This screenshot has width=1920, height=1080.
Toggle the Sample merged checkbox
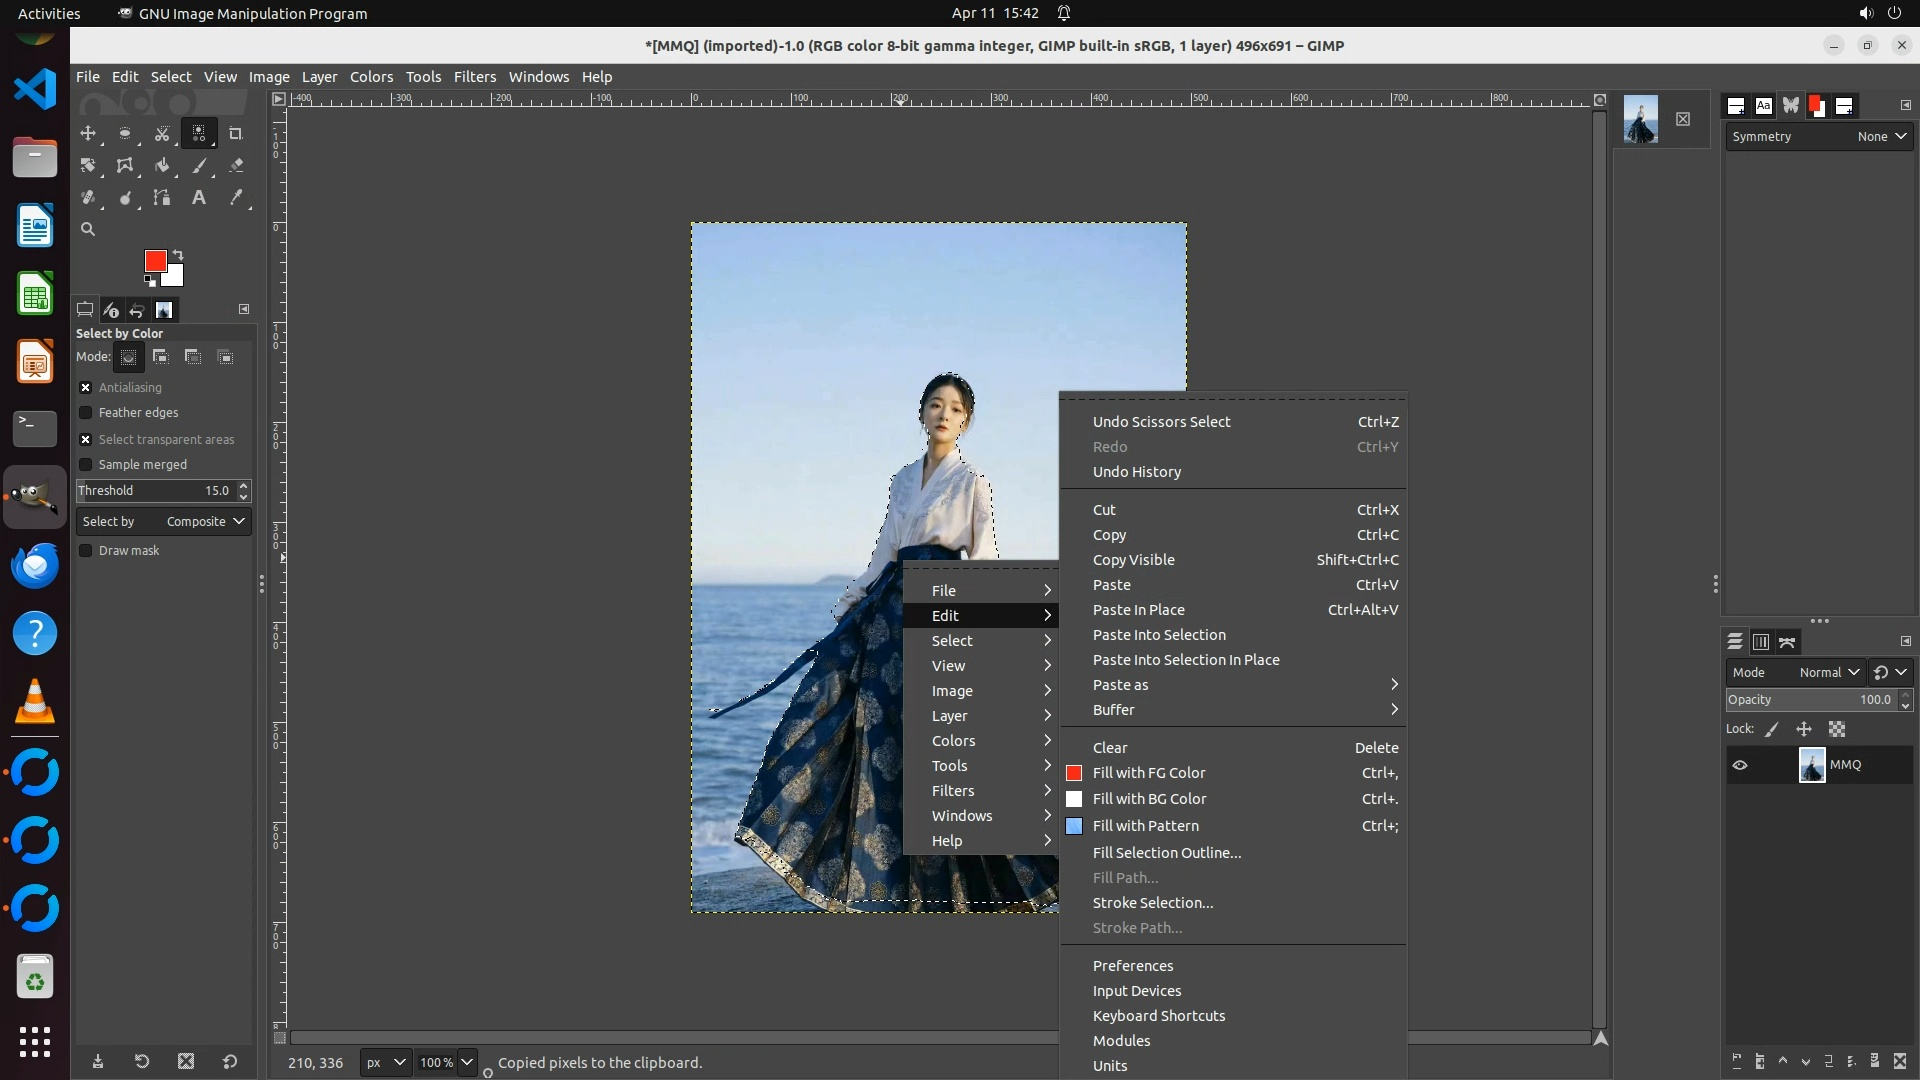[86, 465]
